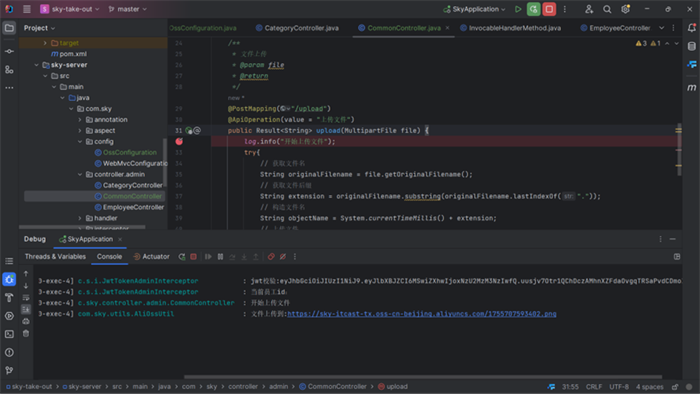700x394 pixels.
Task: Open the Problems tool window
Action: [x=9, y=353]
